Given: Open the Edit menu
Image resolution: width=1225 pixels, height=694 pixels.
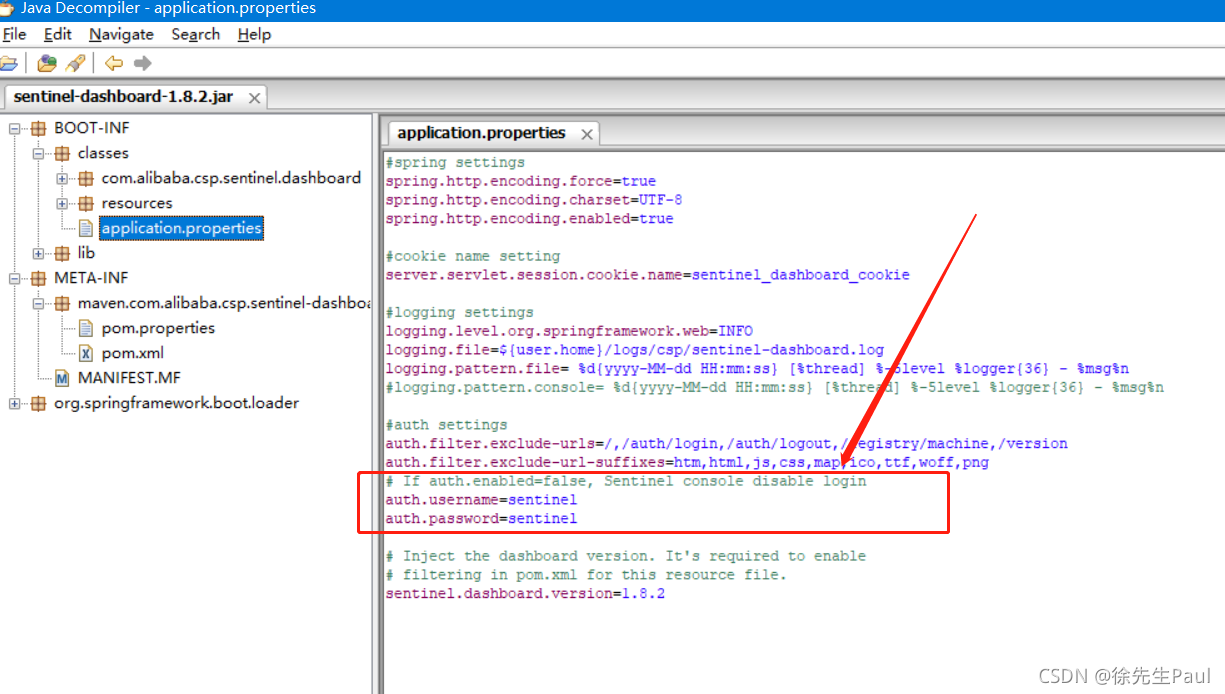Looking at the screenshot, I should coord(58,34).
